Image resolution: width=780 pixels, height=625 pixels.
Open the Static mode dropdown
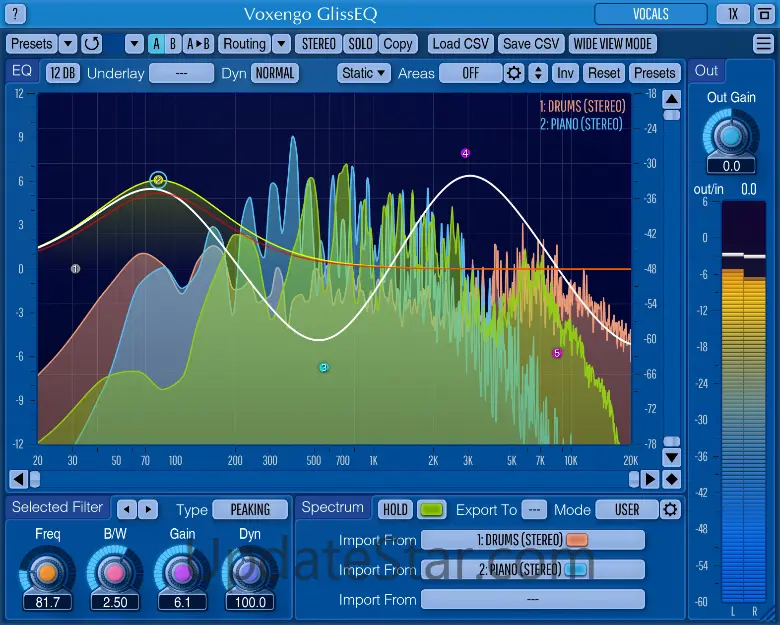(x=364, y=73)
